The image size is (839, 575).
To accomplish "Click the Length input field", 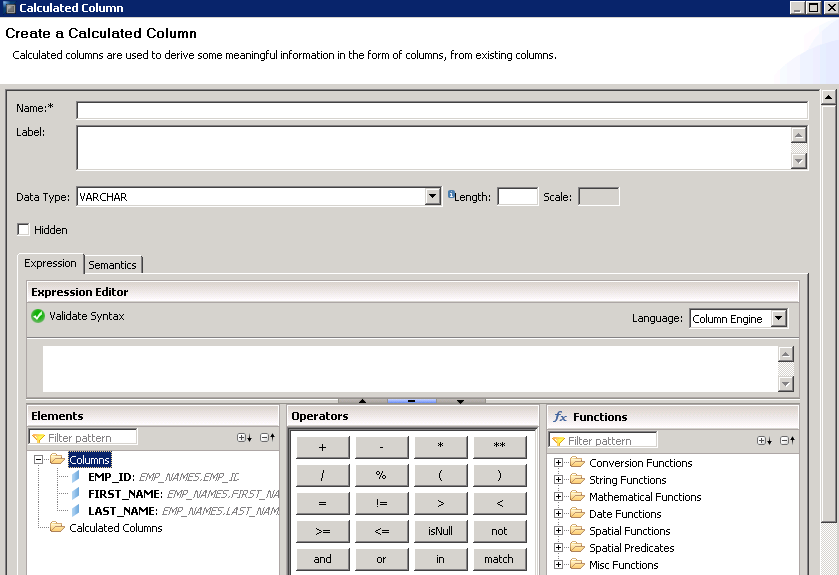I will tap(517, 196).
